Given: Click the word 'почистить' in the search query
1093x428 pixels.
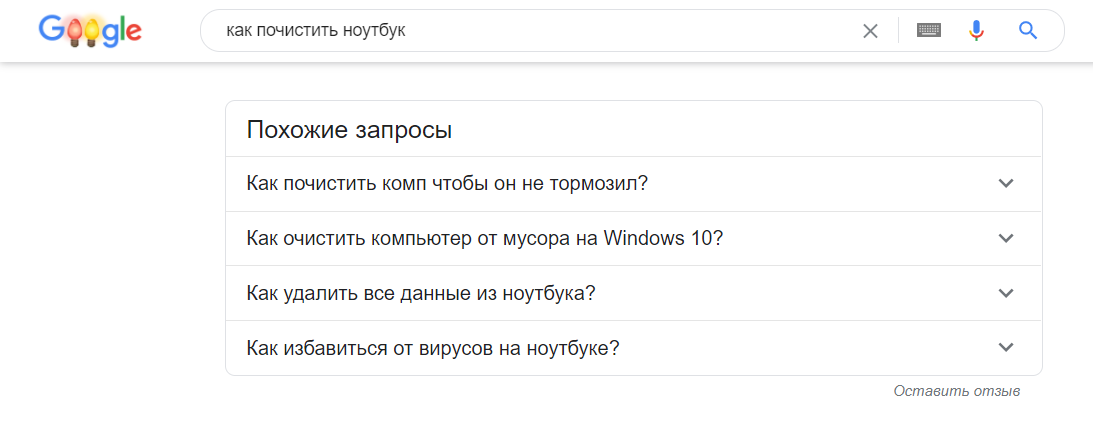Looking at the screenshot, I should 294,31.
